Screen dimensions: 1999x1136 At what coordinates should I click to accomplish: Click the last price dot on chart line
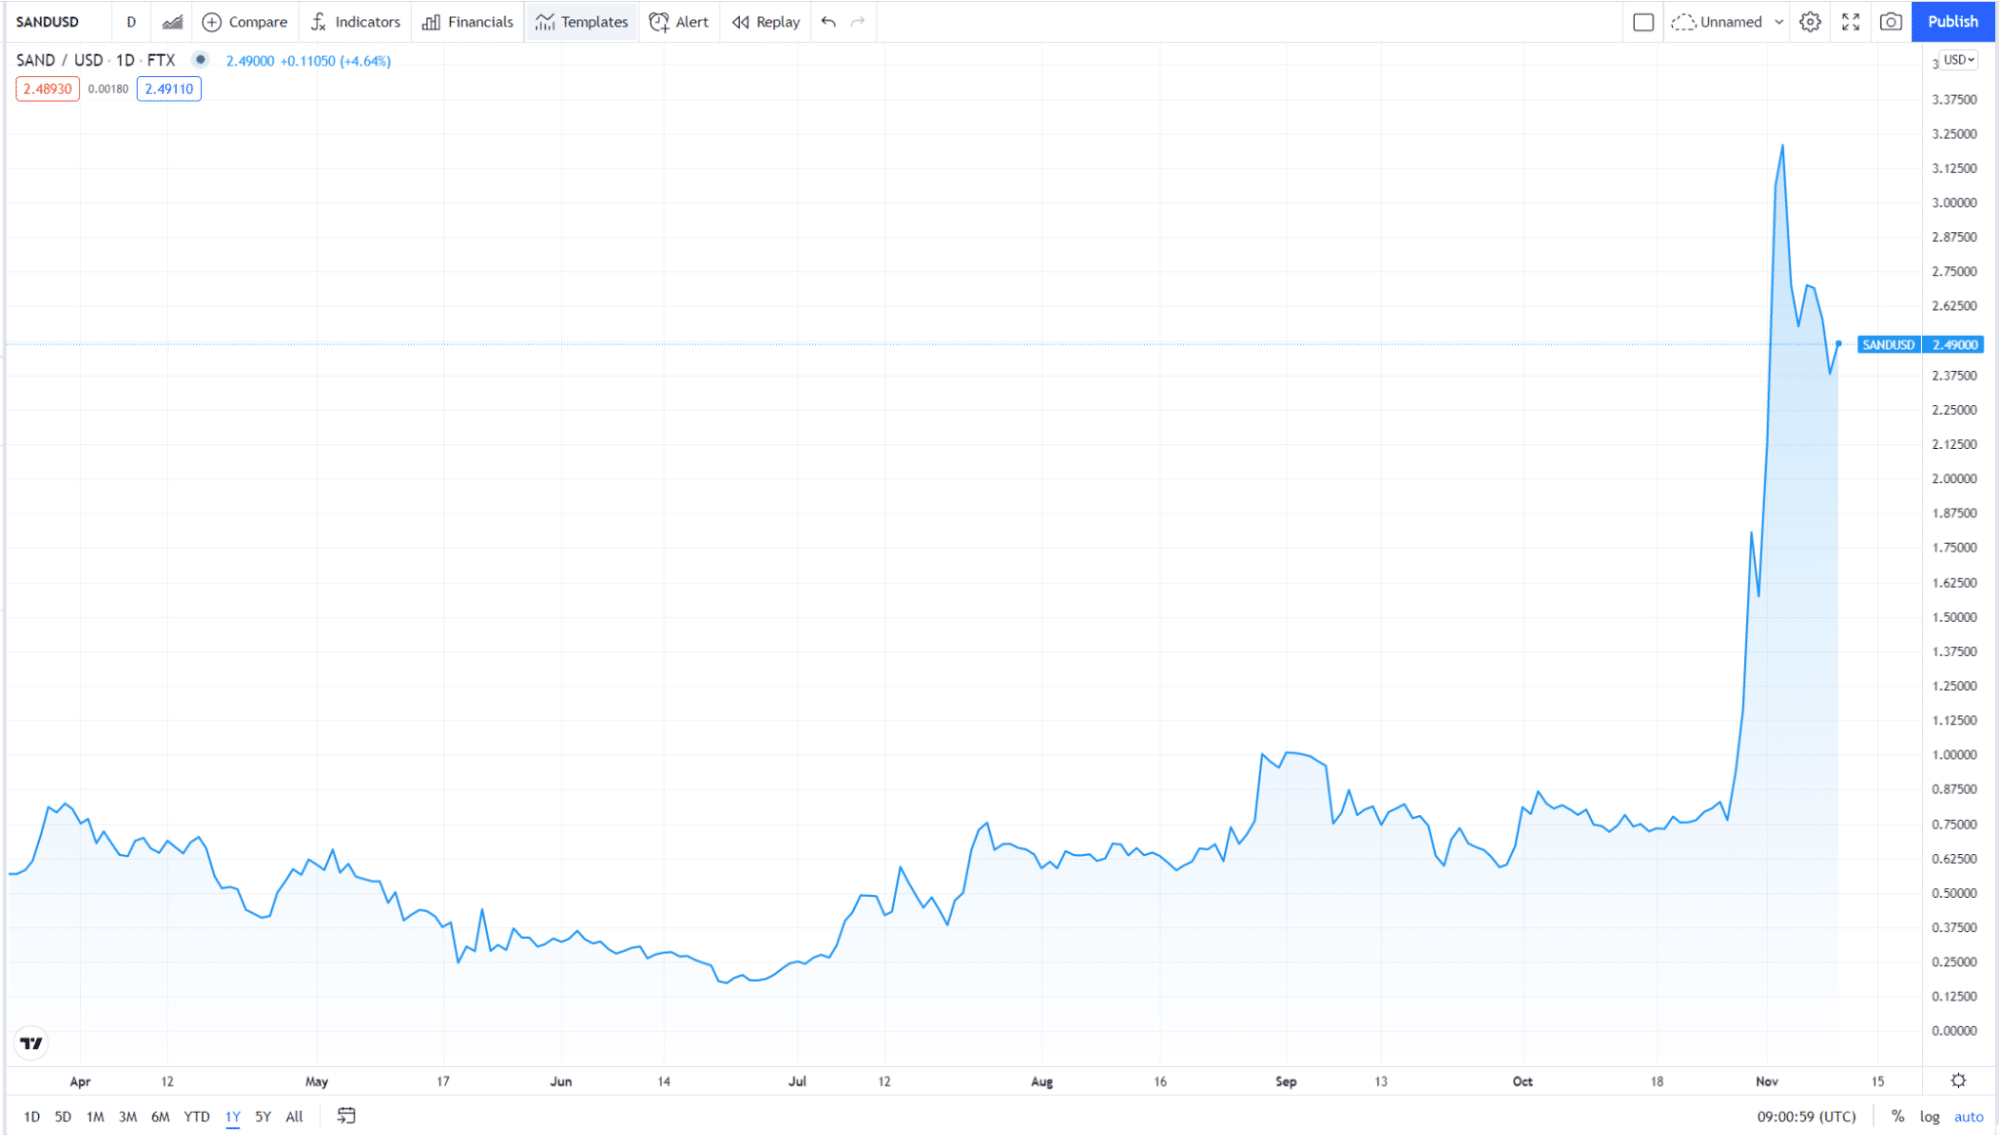click(1838, 344)
